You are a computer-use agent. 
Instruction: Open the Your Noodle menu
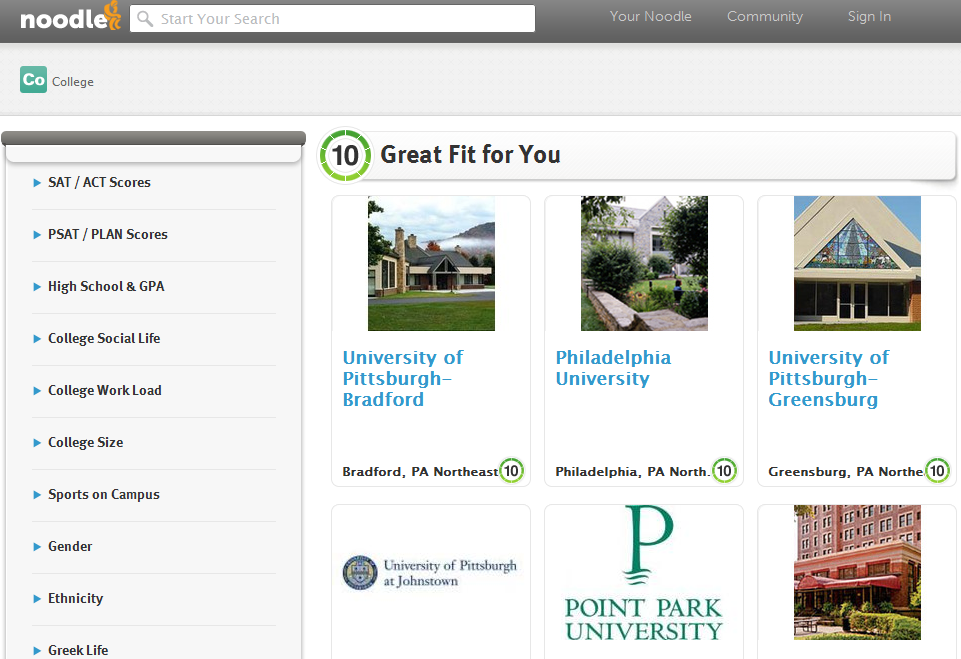click(x=650, y=17)
